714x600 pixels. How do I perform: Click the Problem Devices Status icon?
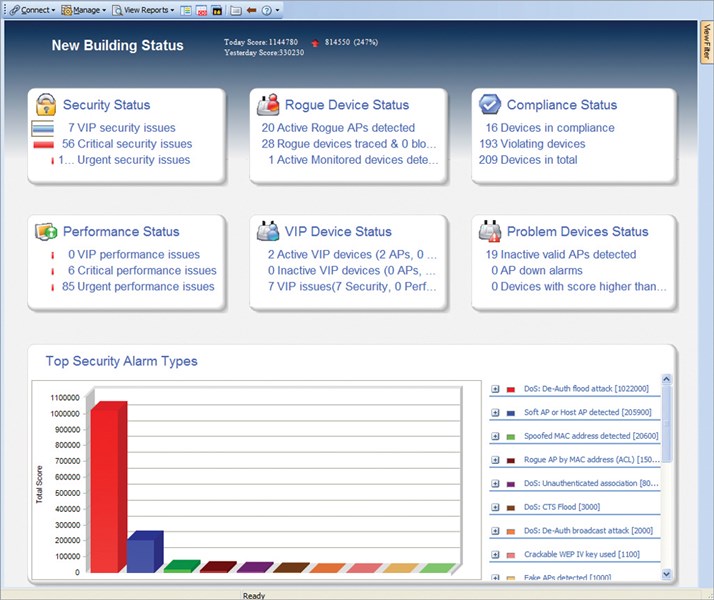point(490,232)
